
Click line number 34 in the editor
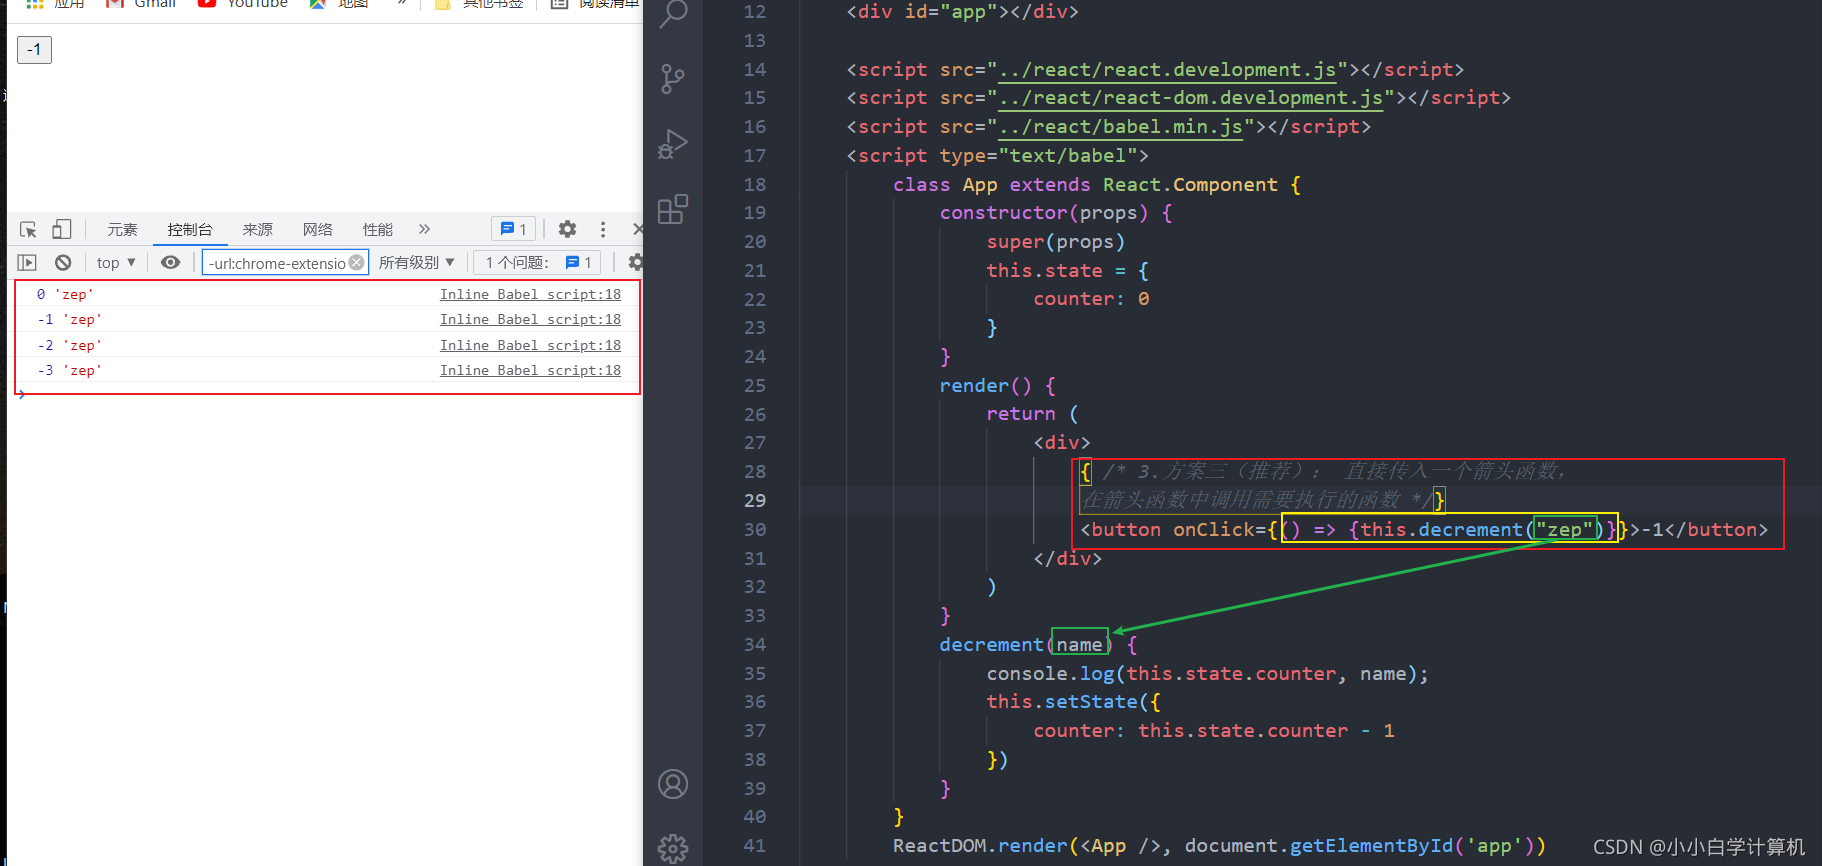[x=755, y=645]
